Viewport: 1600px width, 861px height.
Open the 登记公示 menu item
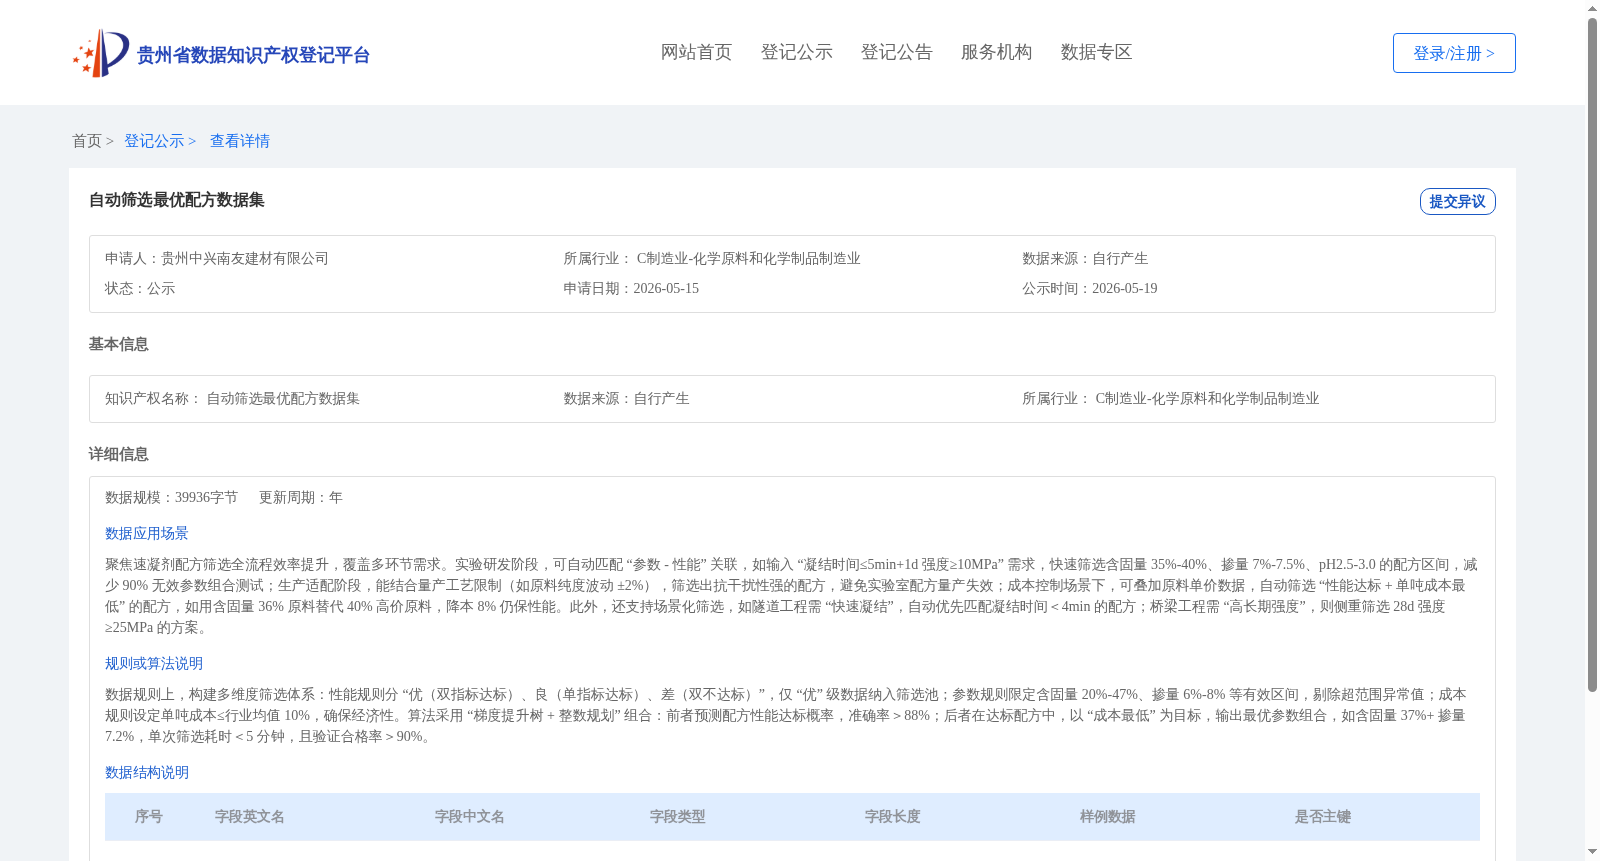[x=796, y=52]
